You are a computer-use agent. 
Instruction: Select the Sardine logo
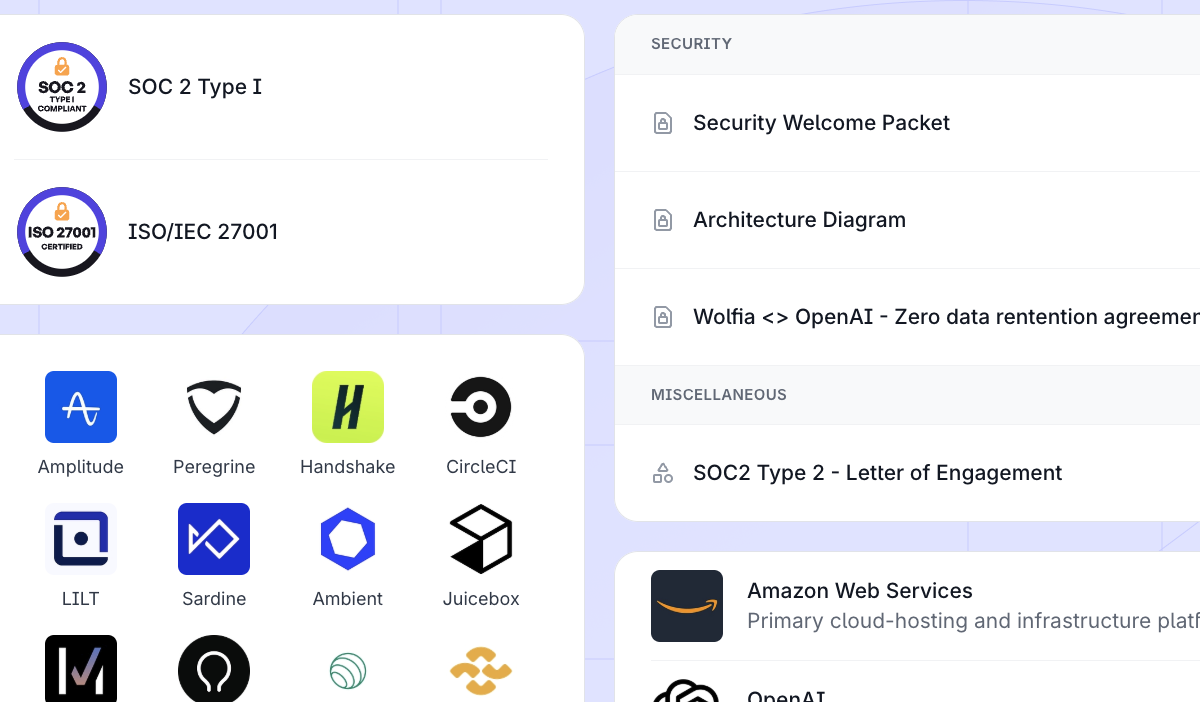point(214,539)
